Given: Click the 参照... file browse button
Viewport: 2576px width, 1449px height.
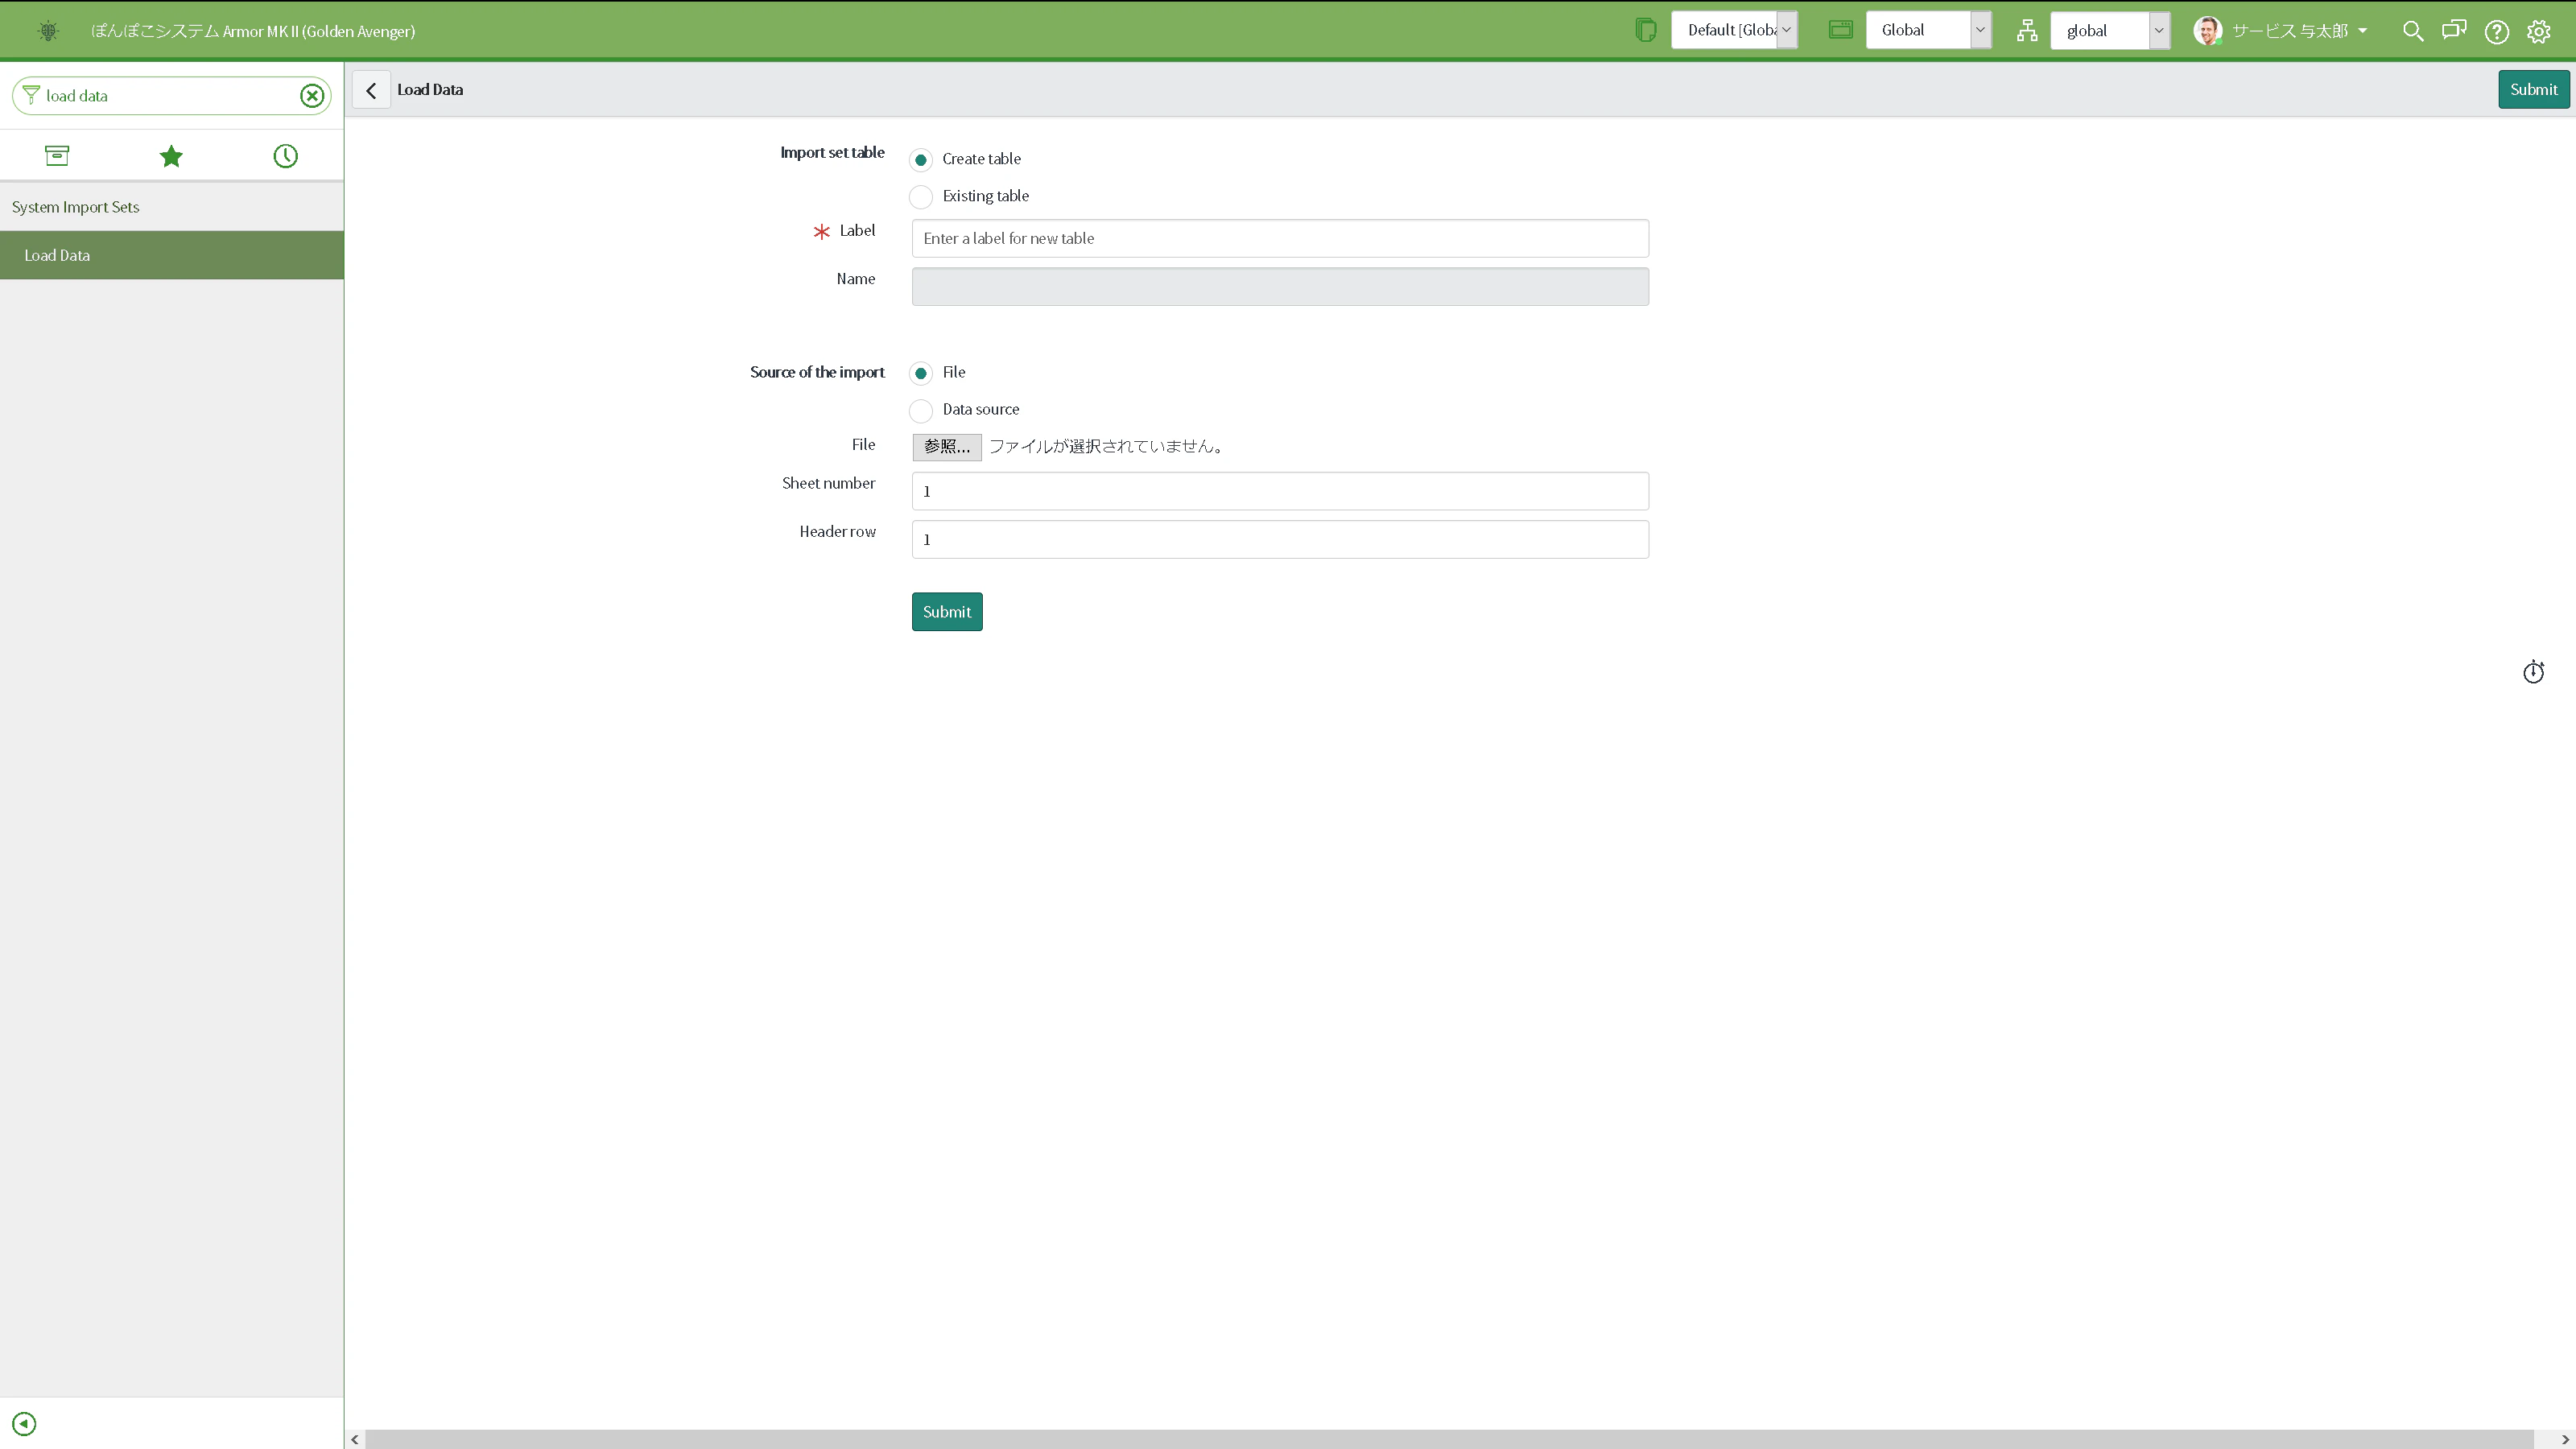Looking at the screenshot, I should tap(946, 447).
